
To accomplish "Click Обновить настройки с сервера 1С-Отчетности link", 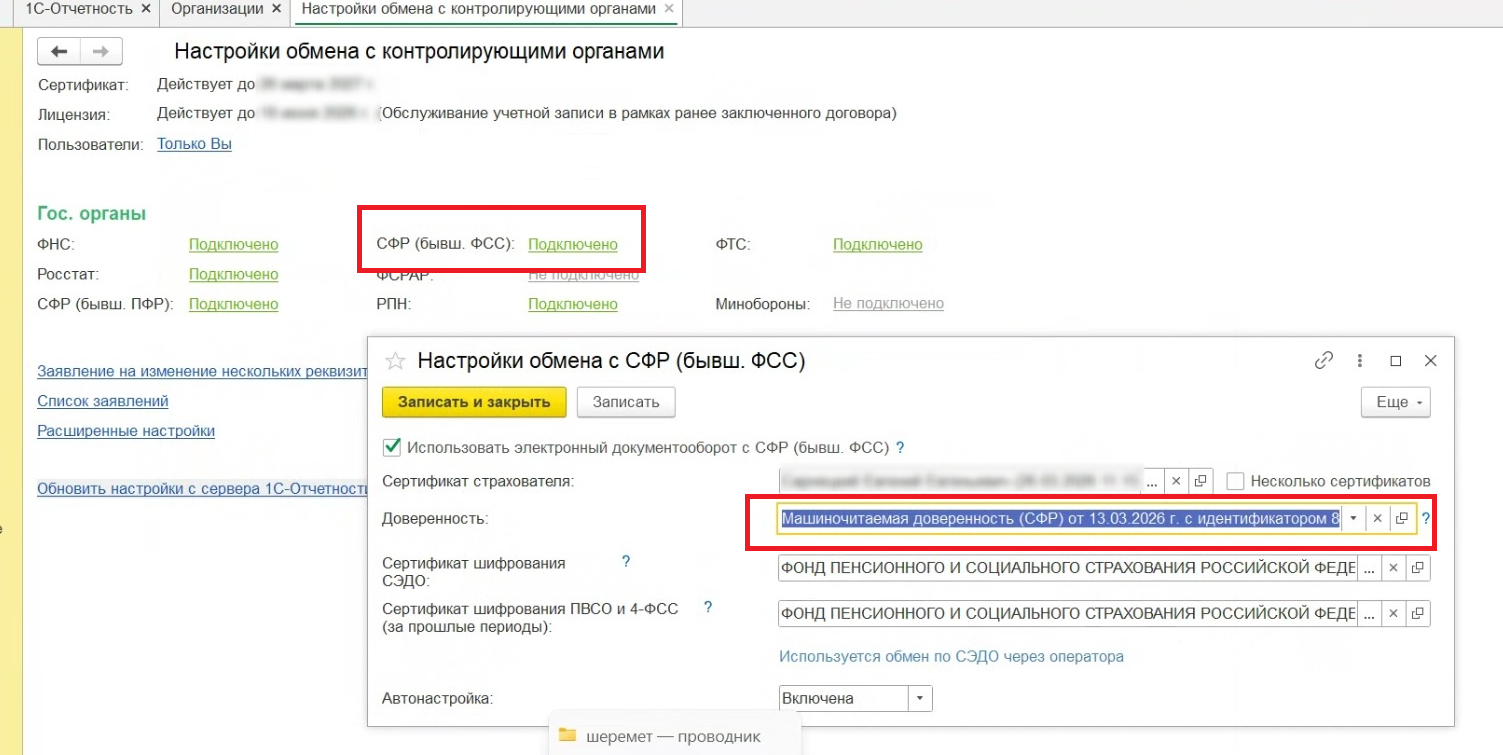I will (x=203, y=489).
